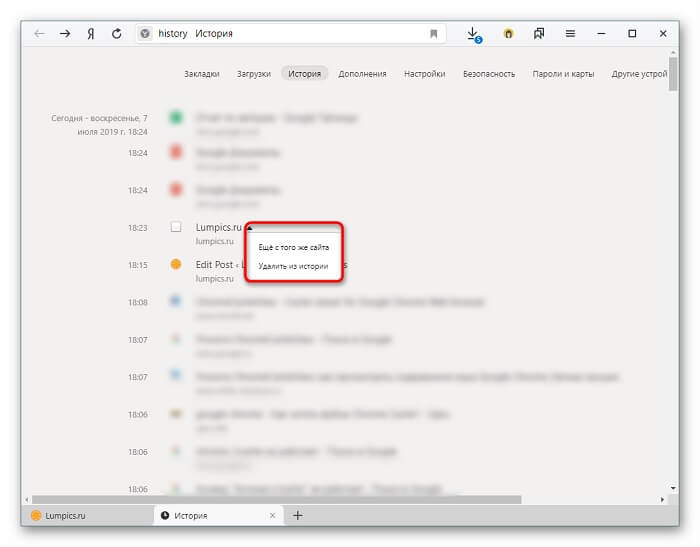Open the Загрузки section
The height and width of the screenshot is (547, 700).
254,74
